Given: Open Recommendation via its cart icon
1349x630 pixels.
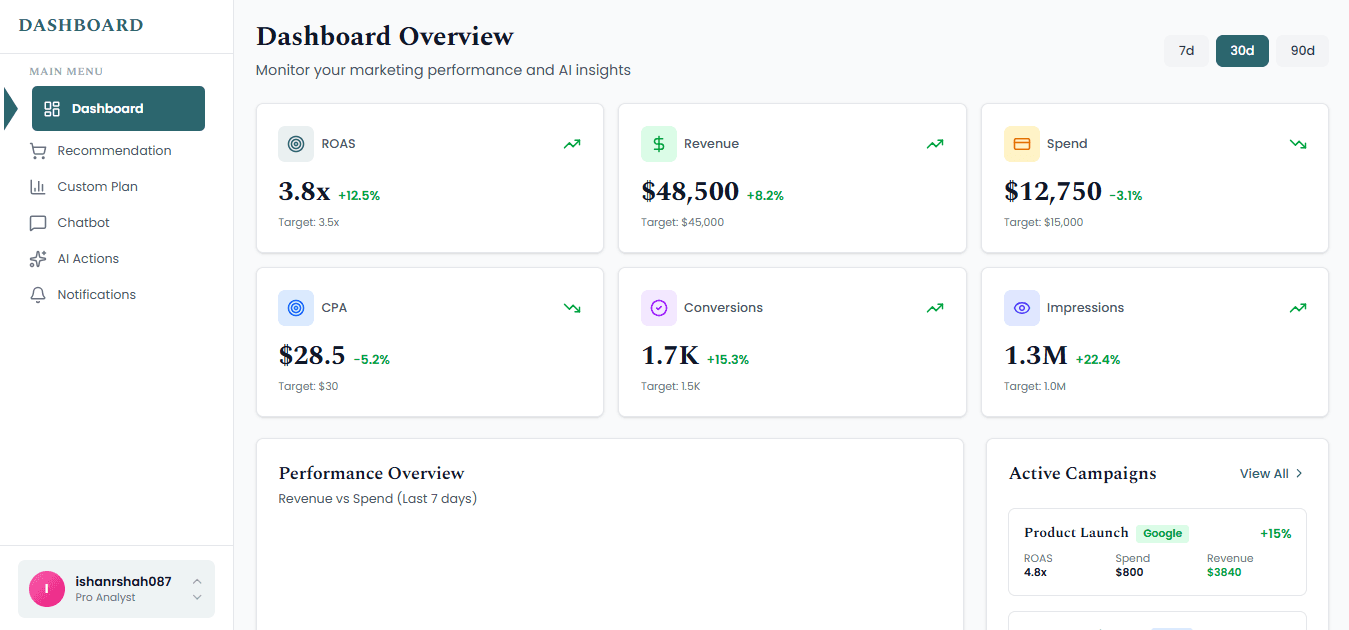Looking at the screenshot, I should [39, 150].
